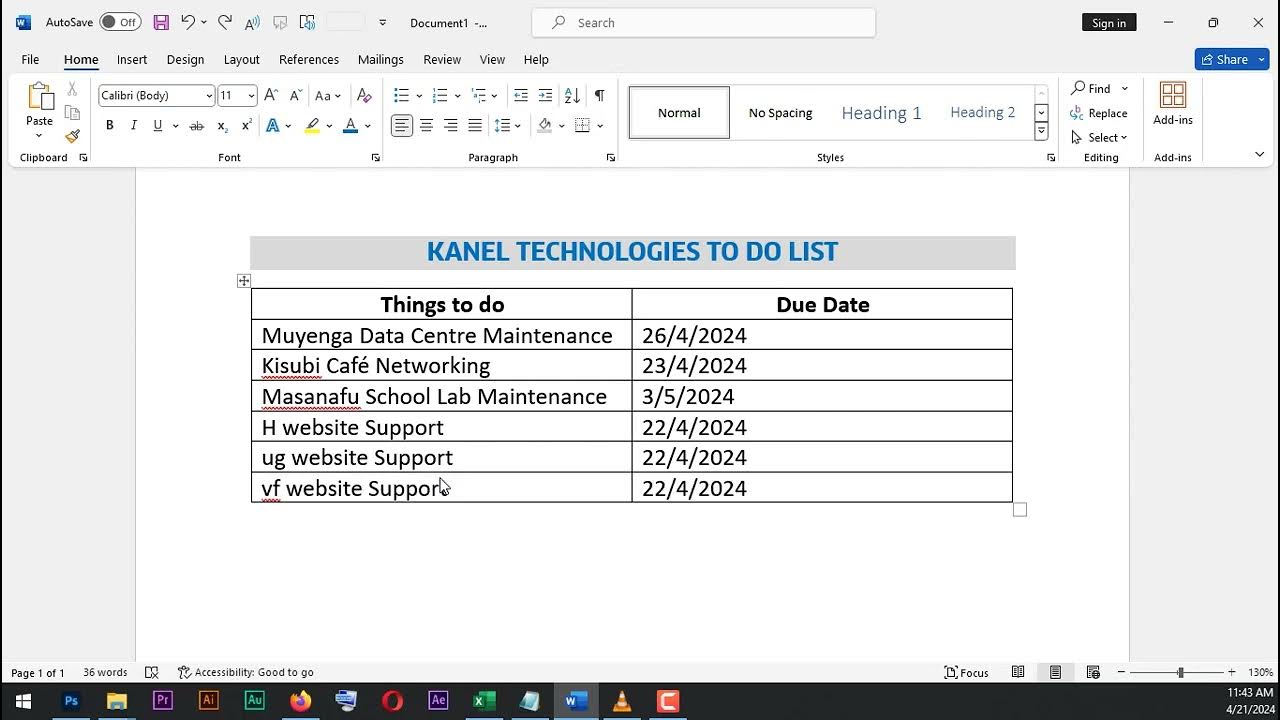Apply the No Spacing style
1280x720 pixels.
(780, 112)
